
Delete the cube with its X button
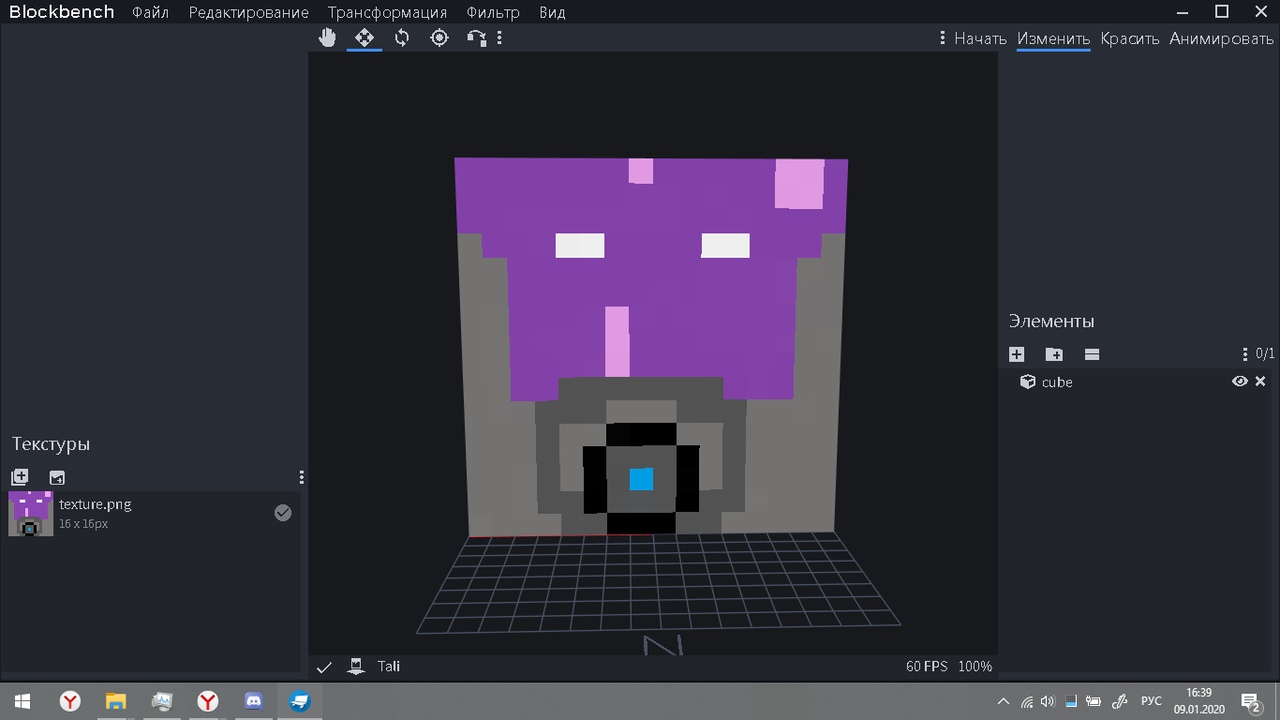1260,382
